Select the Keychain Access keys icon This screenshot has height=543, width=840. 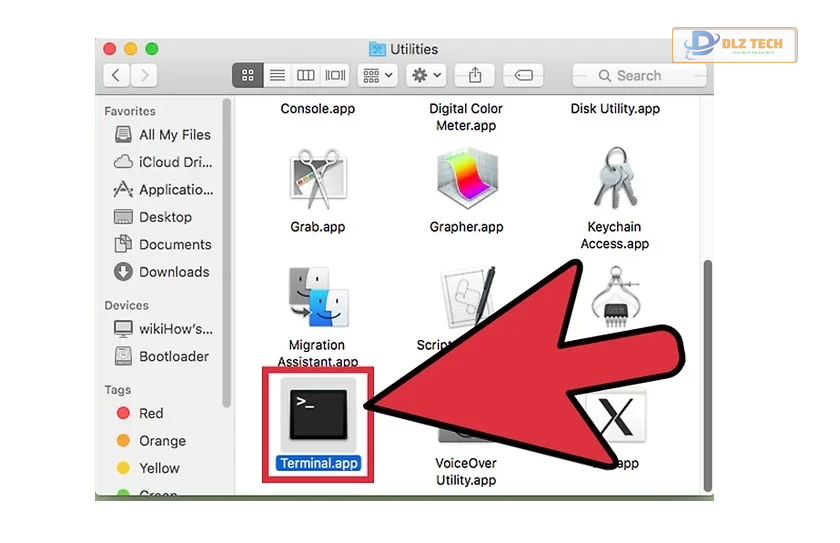pos(615,178)
